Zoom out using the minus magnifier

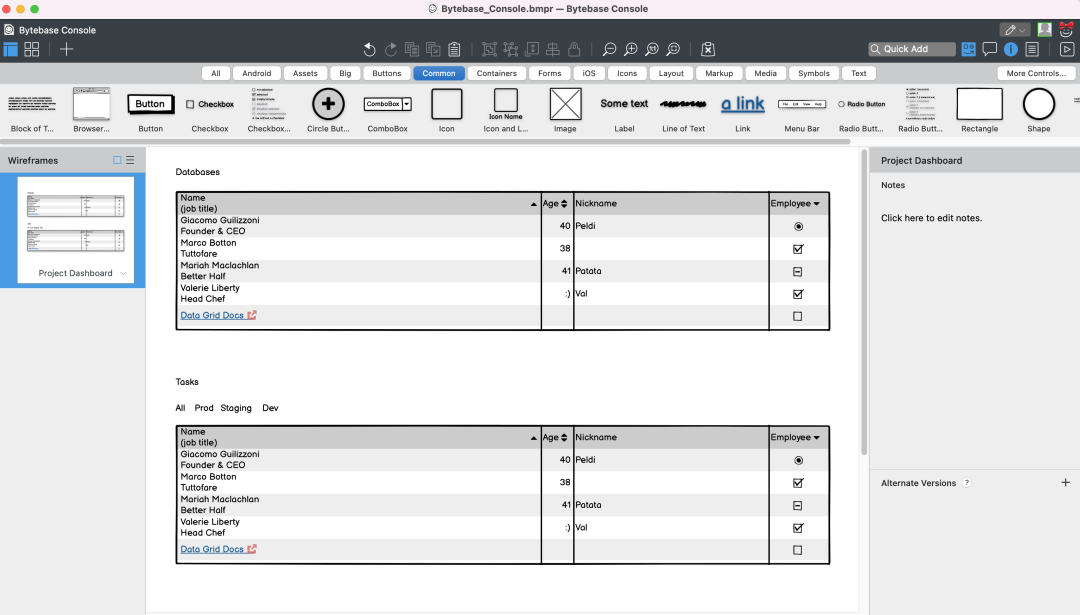(x=609, y=49)
